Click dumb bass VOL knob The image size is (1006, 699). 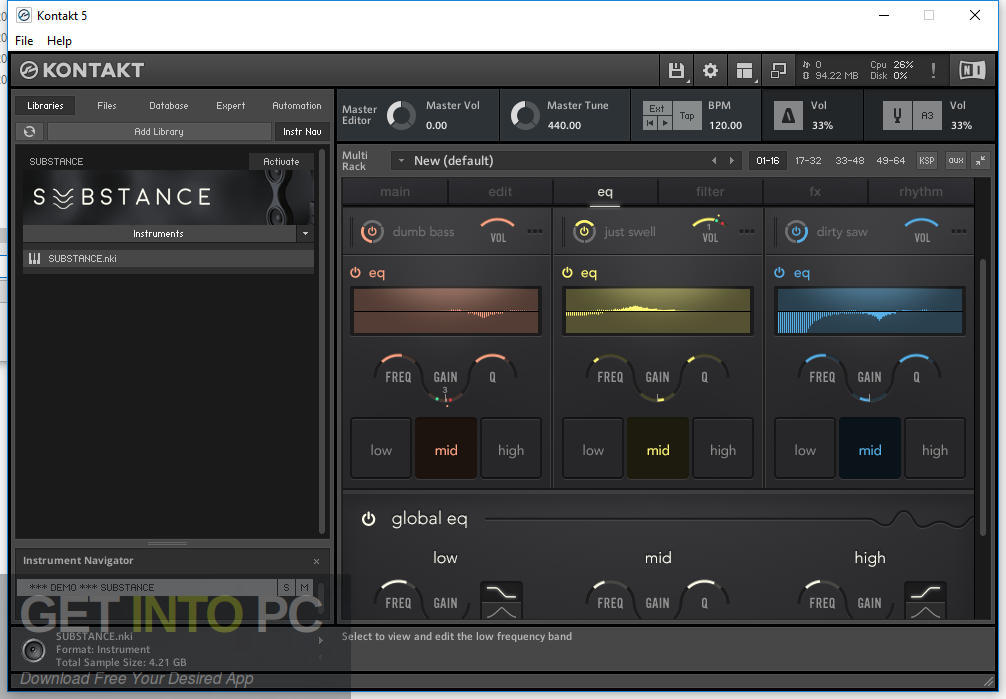[x=498, y=231]
